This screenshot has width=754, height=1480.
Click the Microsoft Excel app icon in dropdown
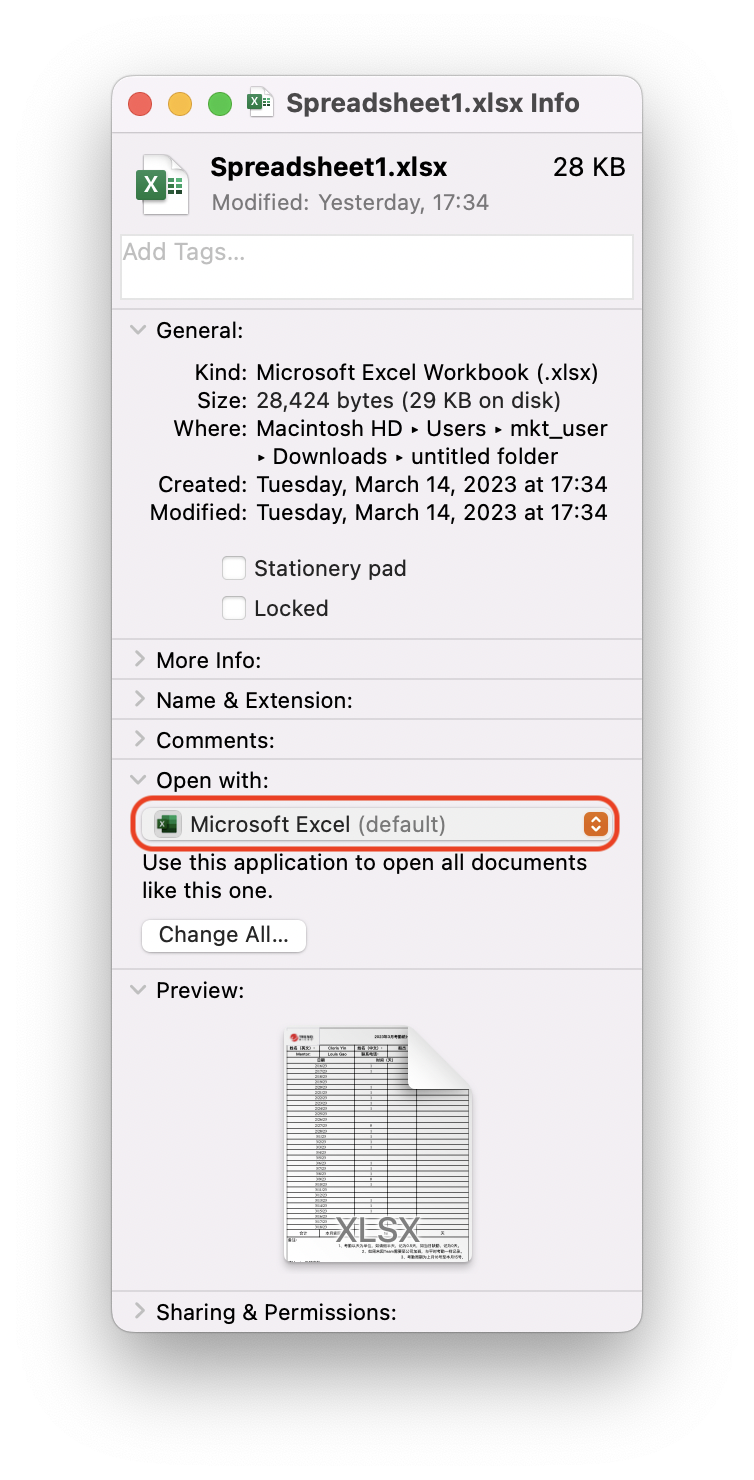click(x=168, y=824)
